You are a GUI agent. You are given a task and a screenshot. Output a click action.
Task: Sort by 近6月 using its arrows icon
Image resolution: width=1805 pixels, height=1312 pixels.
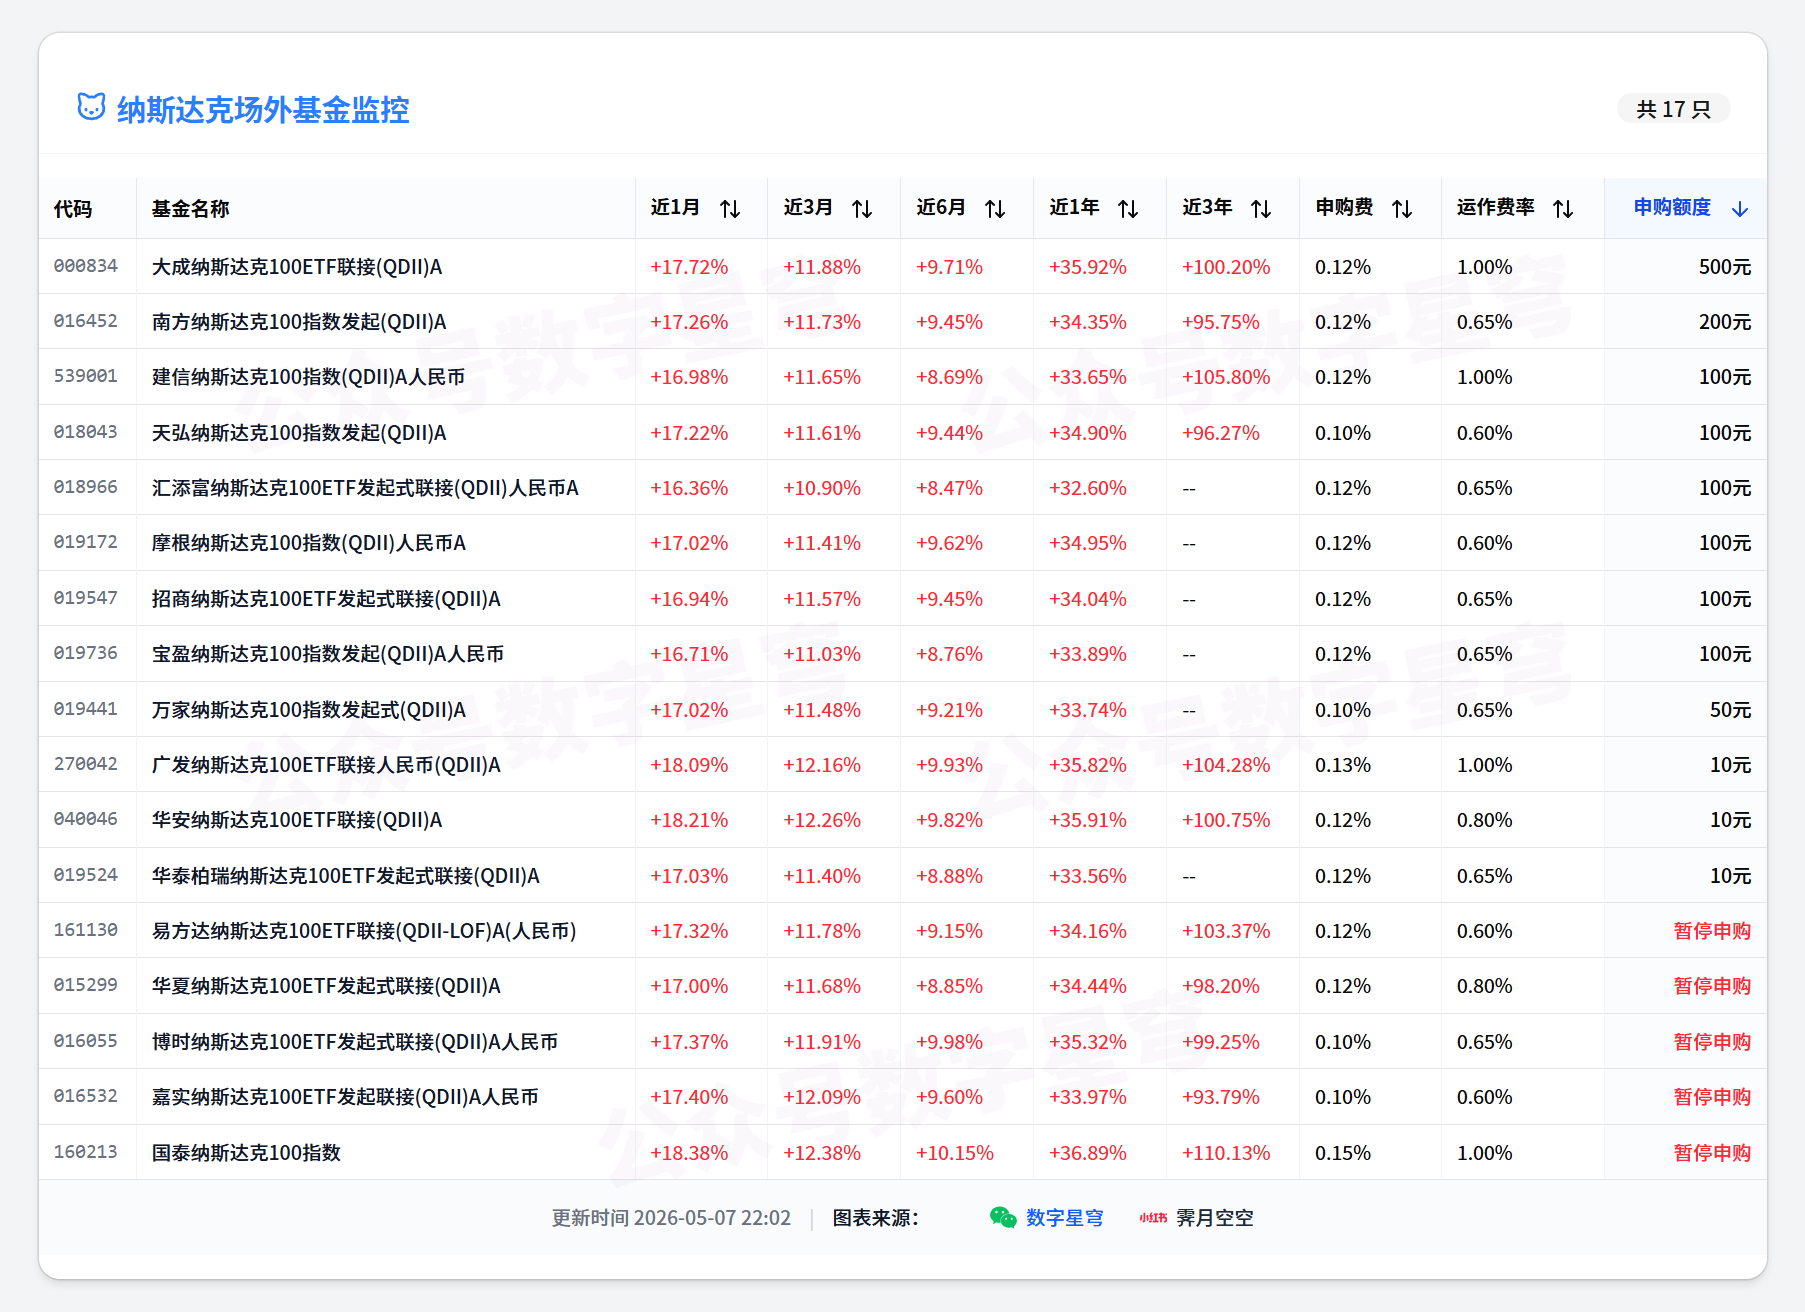pyautogui.click(x=995, y=208)
